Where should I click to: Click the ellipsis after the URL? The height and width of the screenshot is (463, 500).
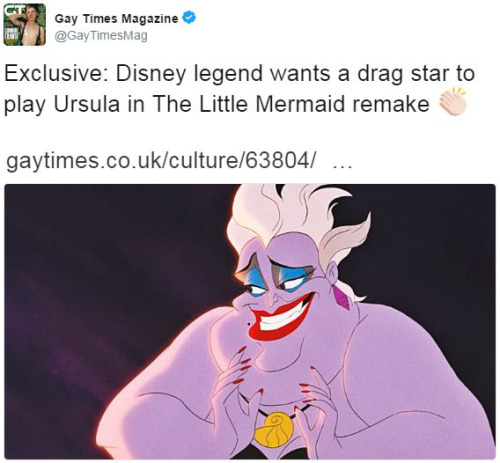point(343,167)
